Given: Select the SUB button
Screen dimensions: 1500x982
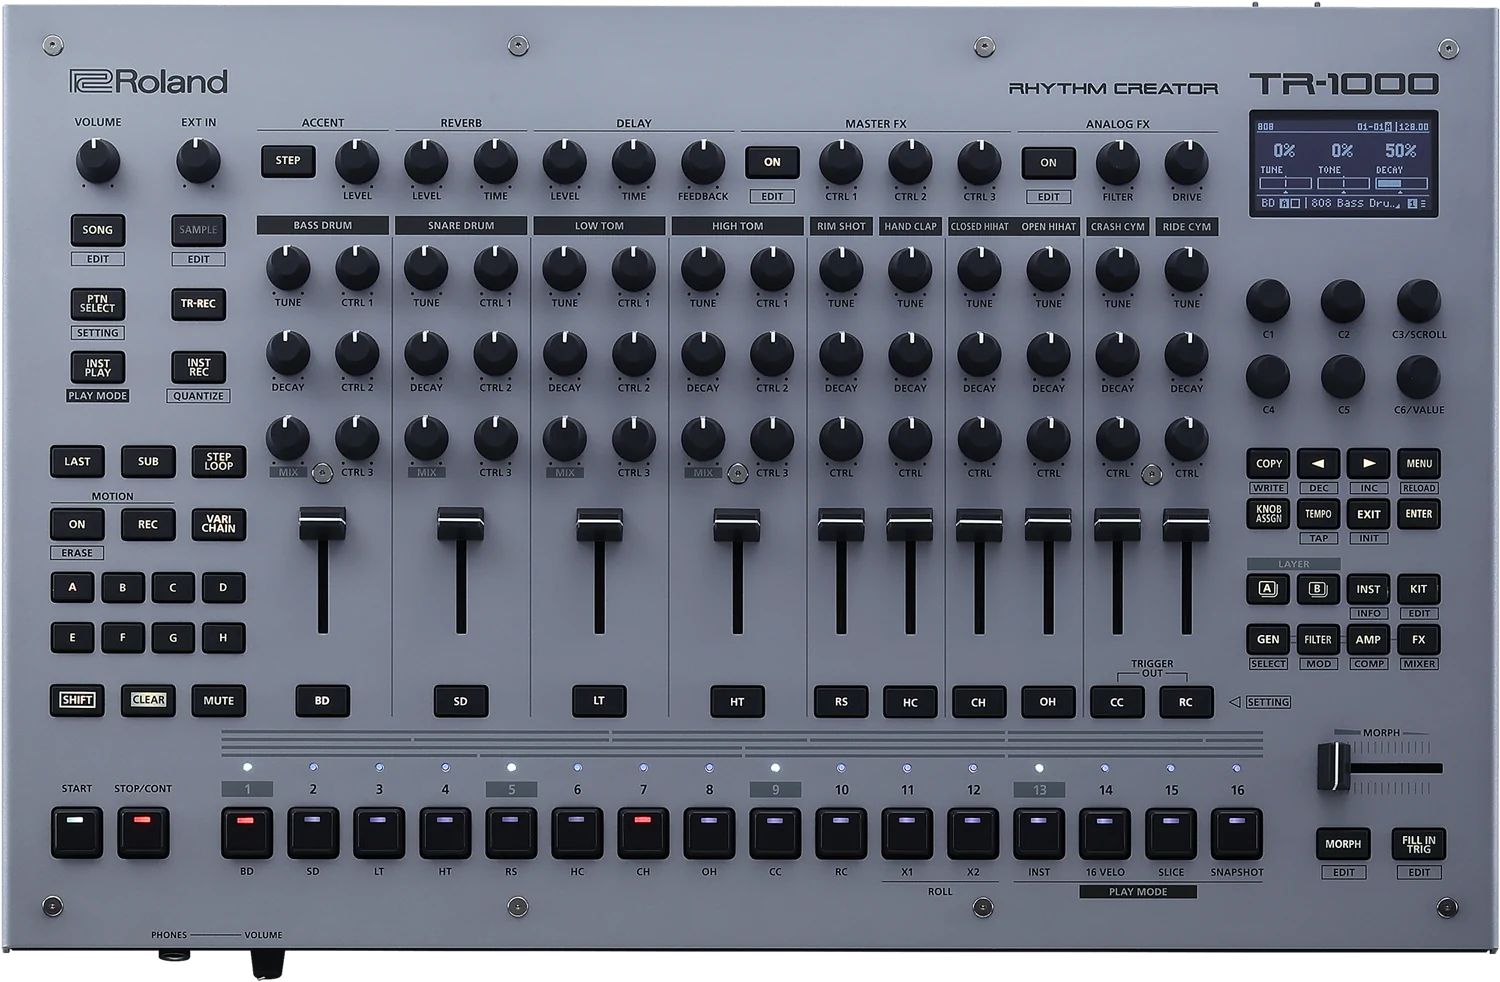Looking at the screenshot, I should [148, 461].
